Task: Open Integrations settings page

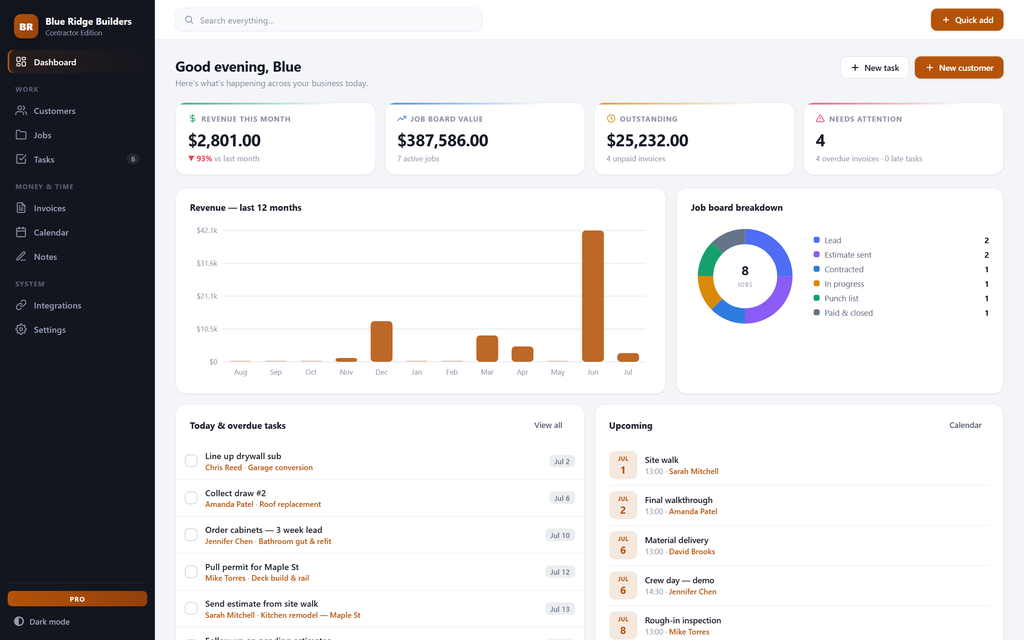Action: point(77,305)
